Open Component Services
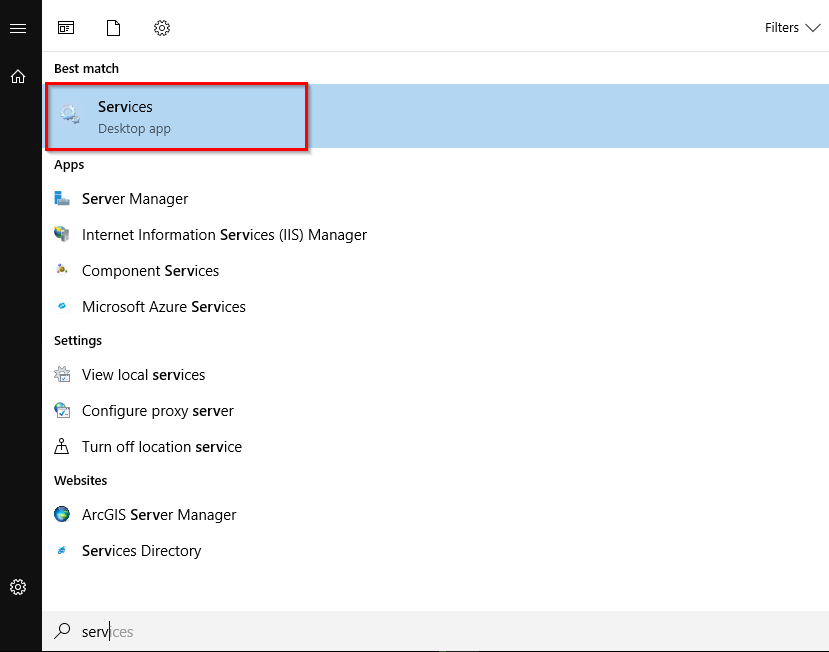829x652 pixels. click(150, 270)
